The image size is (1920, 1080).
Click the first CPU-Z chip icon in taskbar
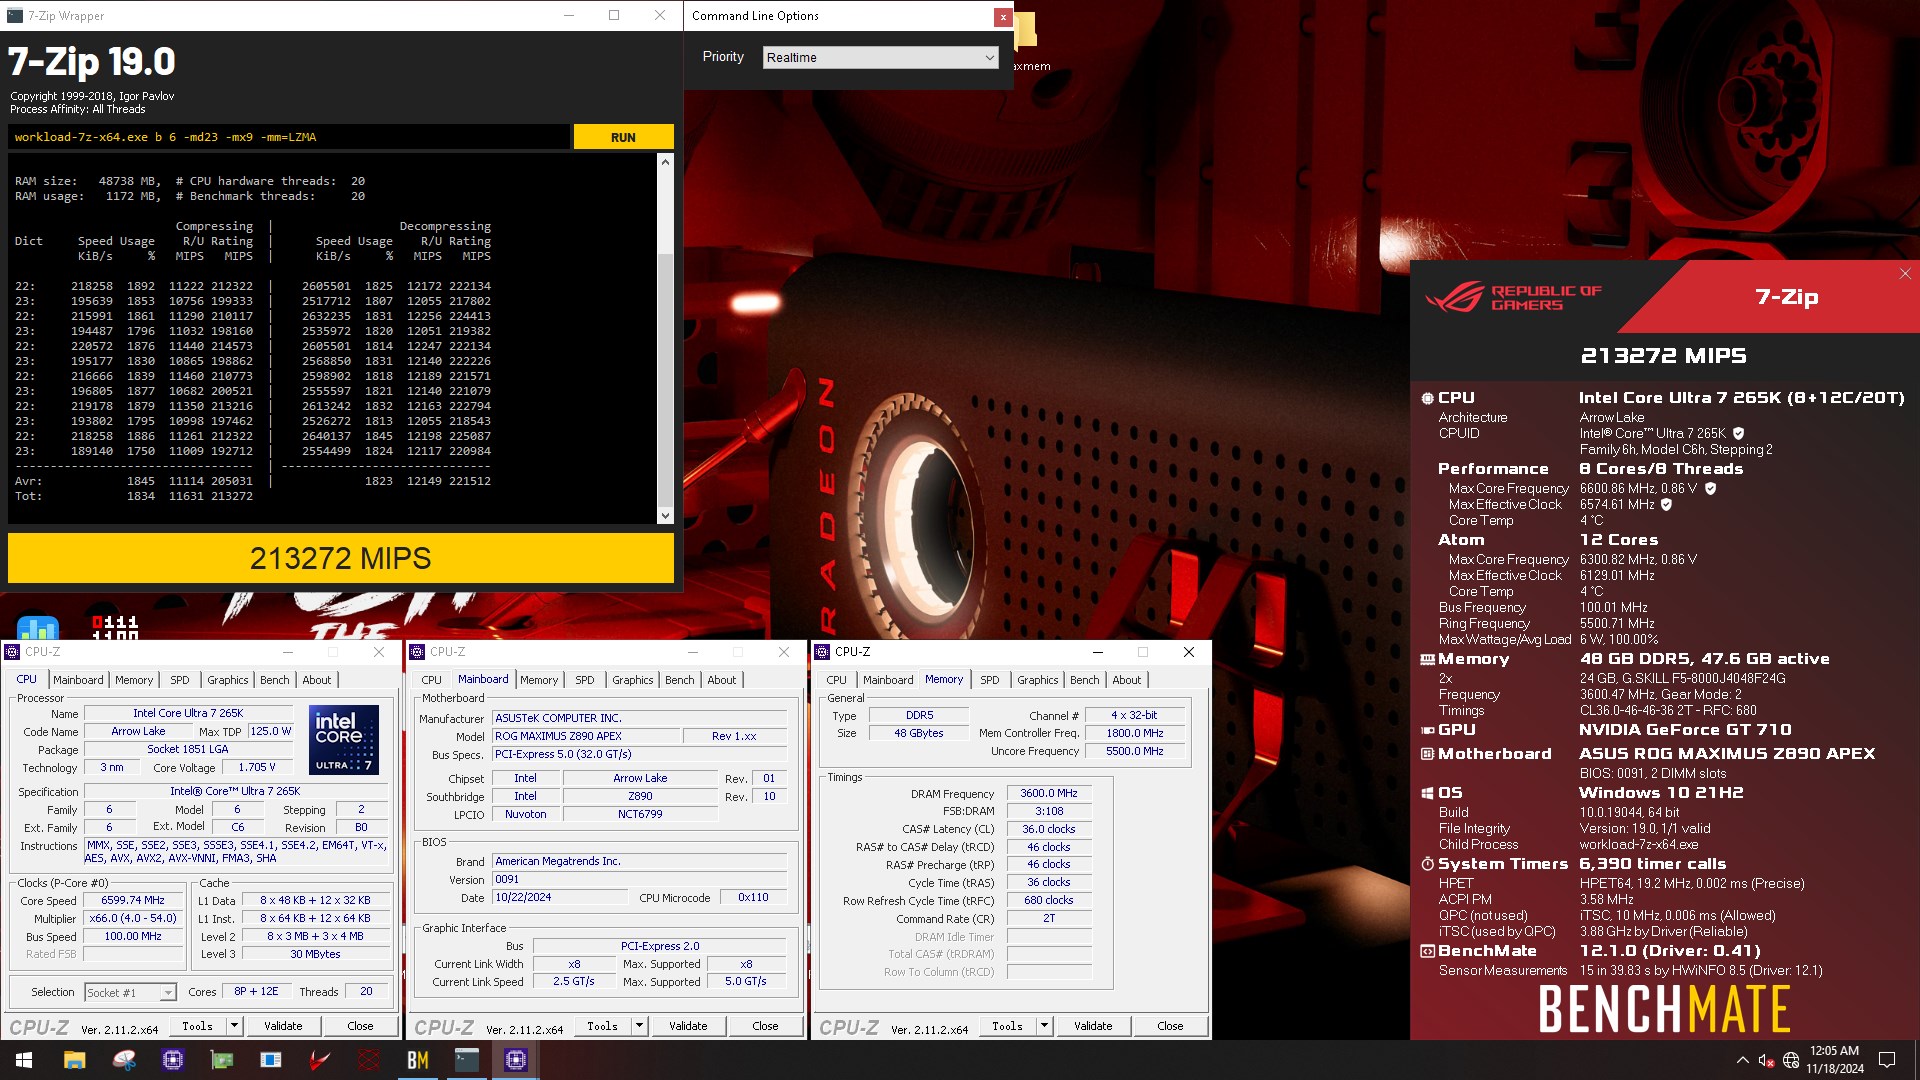pyautogui.click(x=173, y=1060)
